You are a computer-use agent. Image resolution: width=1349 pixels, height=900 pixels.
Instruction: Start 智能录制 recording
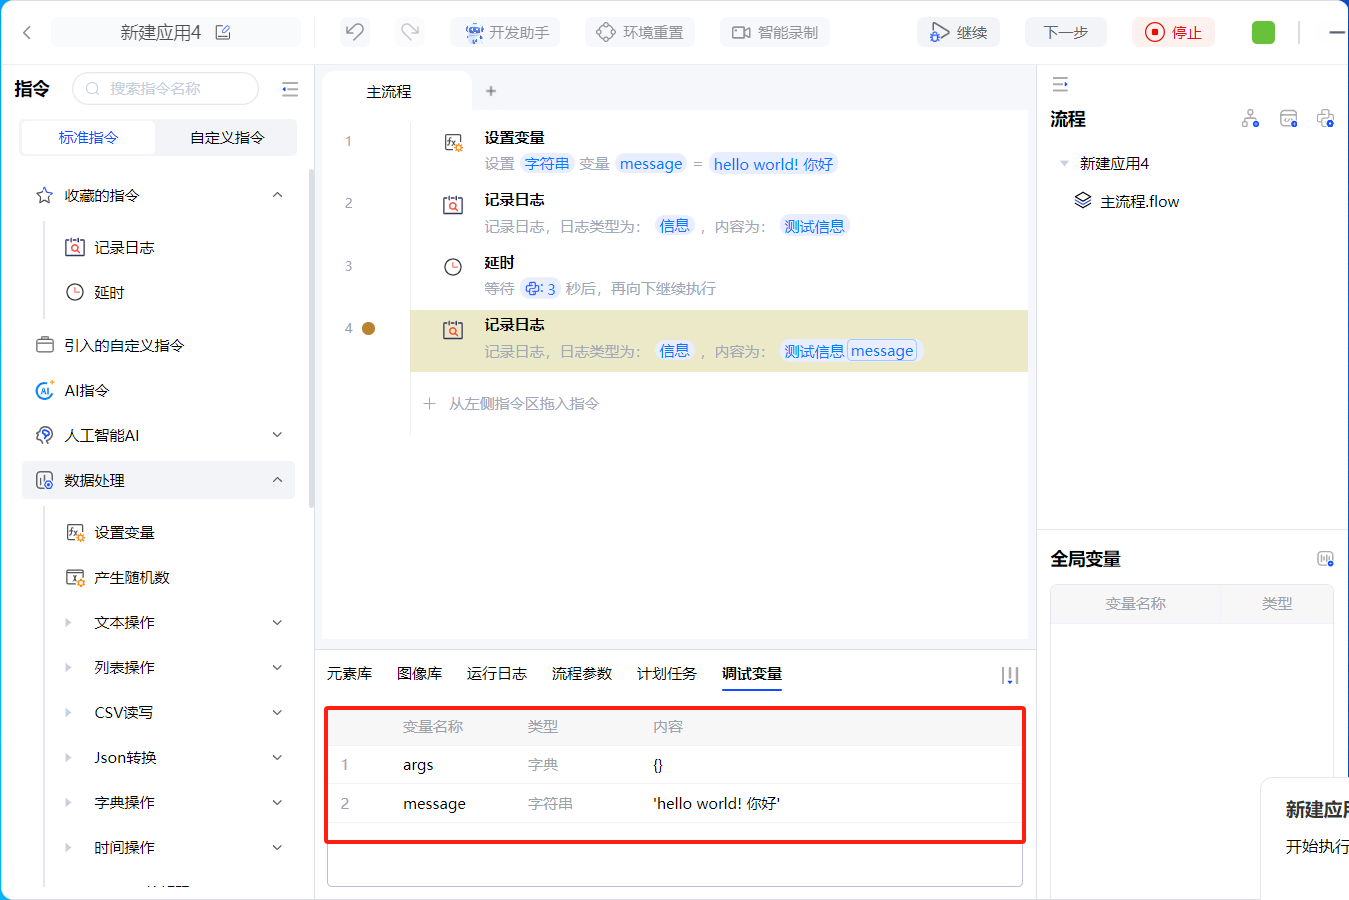[775, 32]
